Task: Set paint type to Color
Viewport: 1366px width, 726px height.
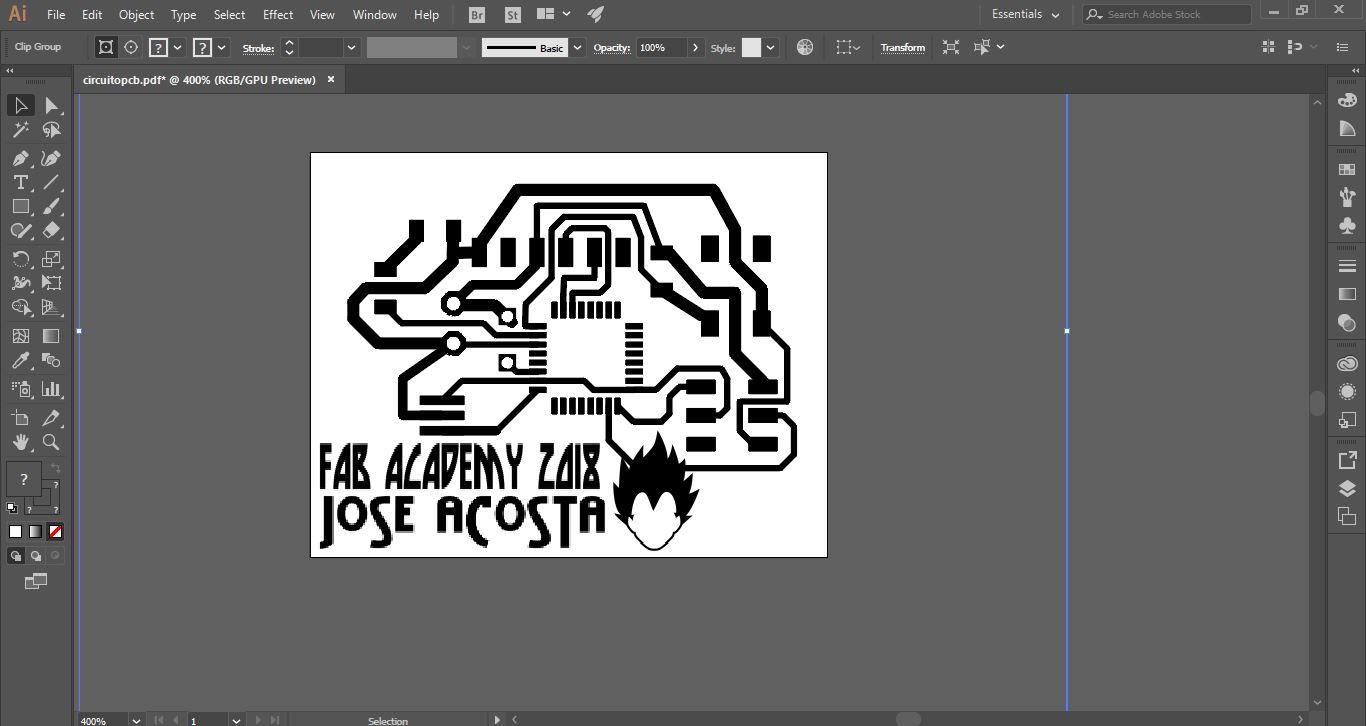Action: 16,532
